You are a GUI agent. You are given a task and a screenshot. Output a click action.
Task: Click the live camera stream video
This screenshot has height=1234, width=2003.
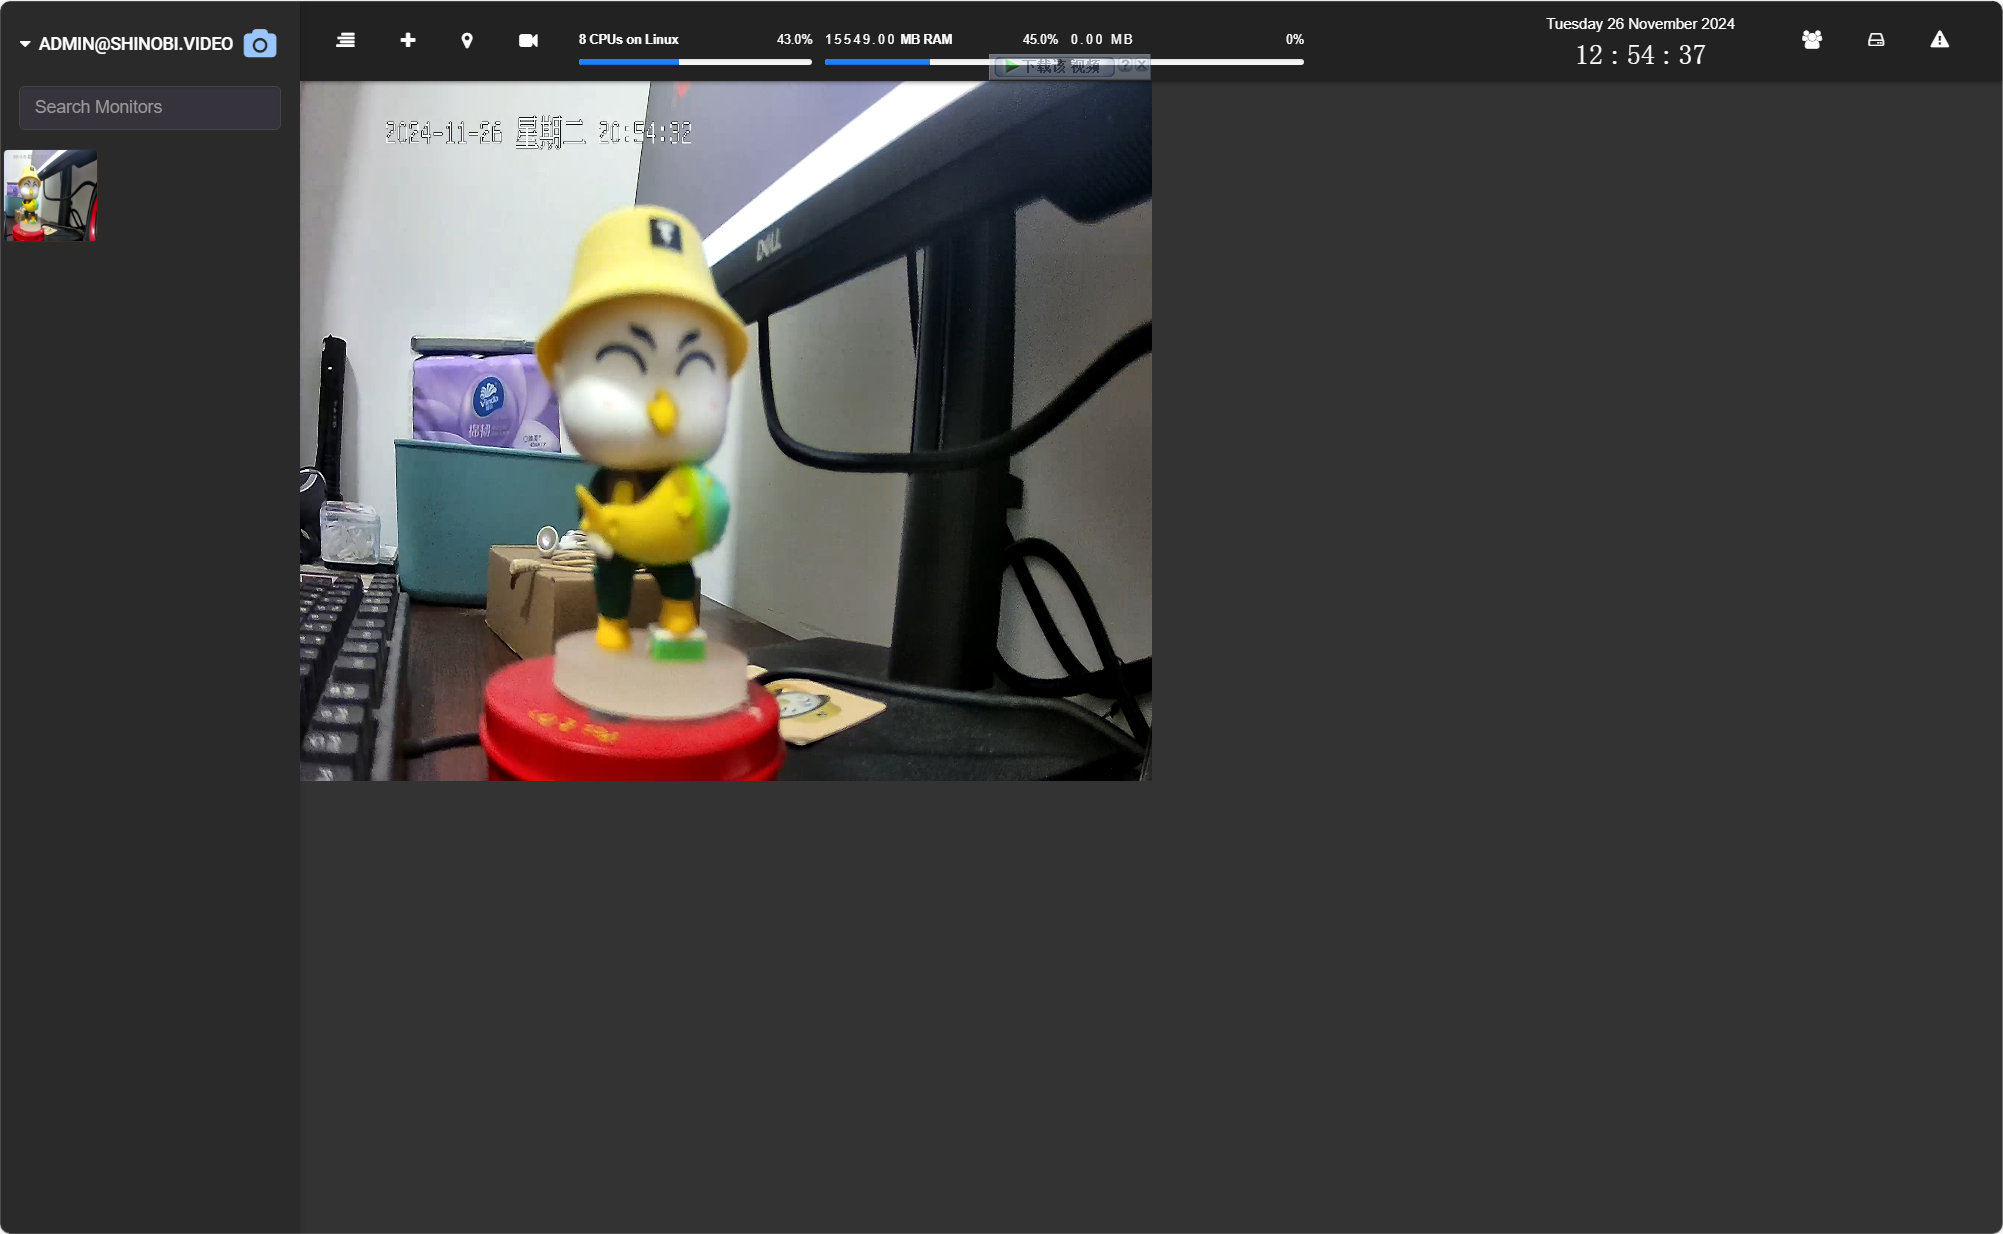click(x=726, y=431)
